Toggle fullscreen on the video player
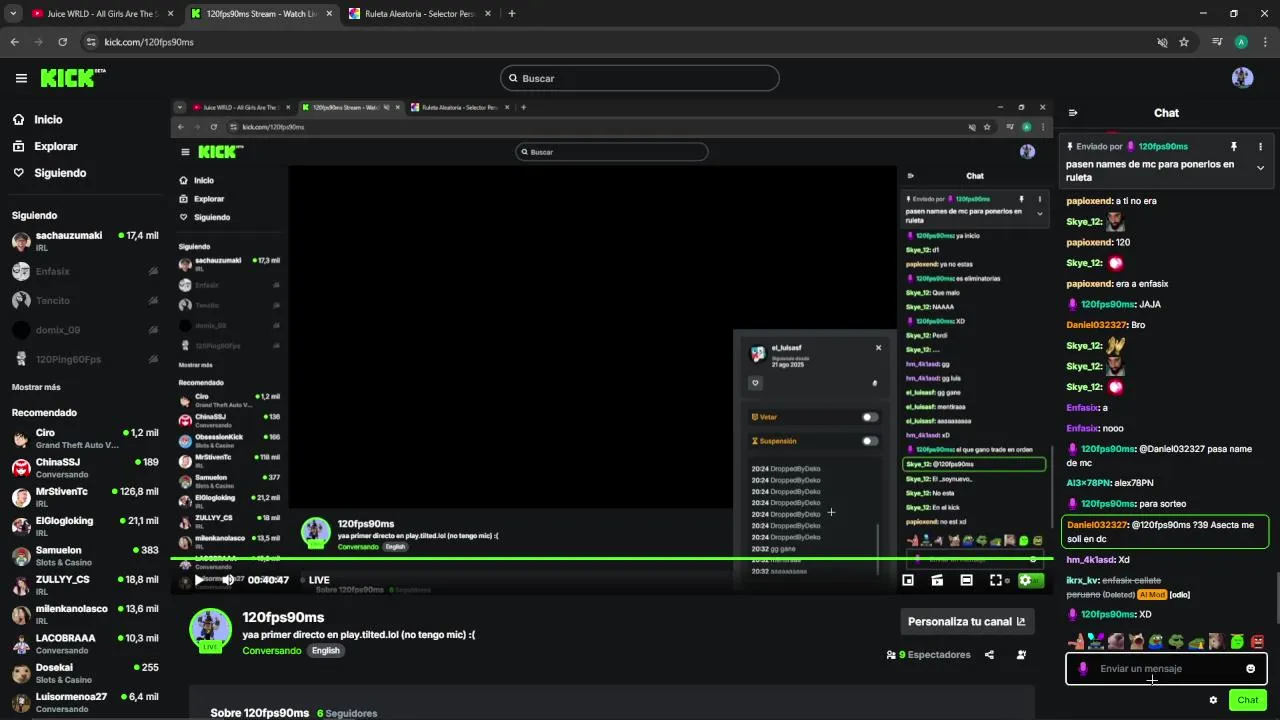Screen dimensions: 1280x720 click(996, 580)
